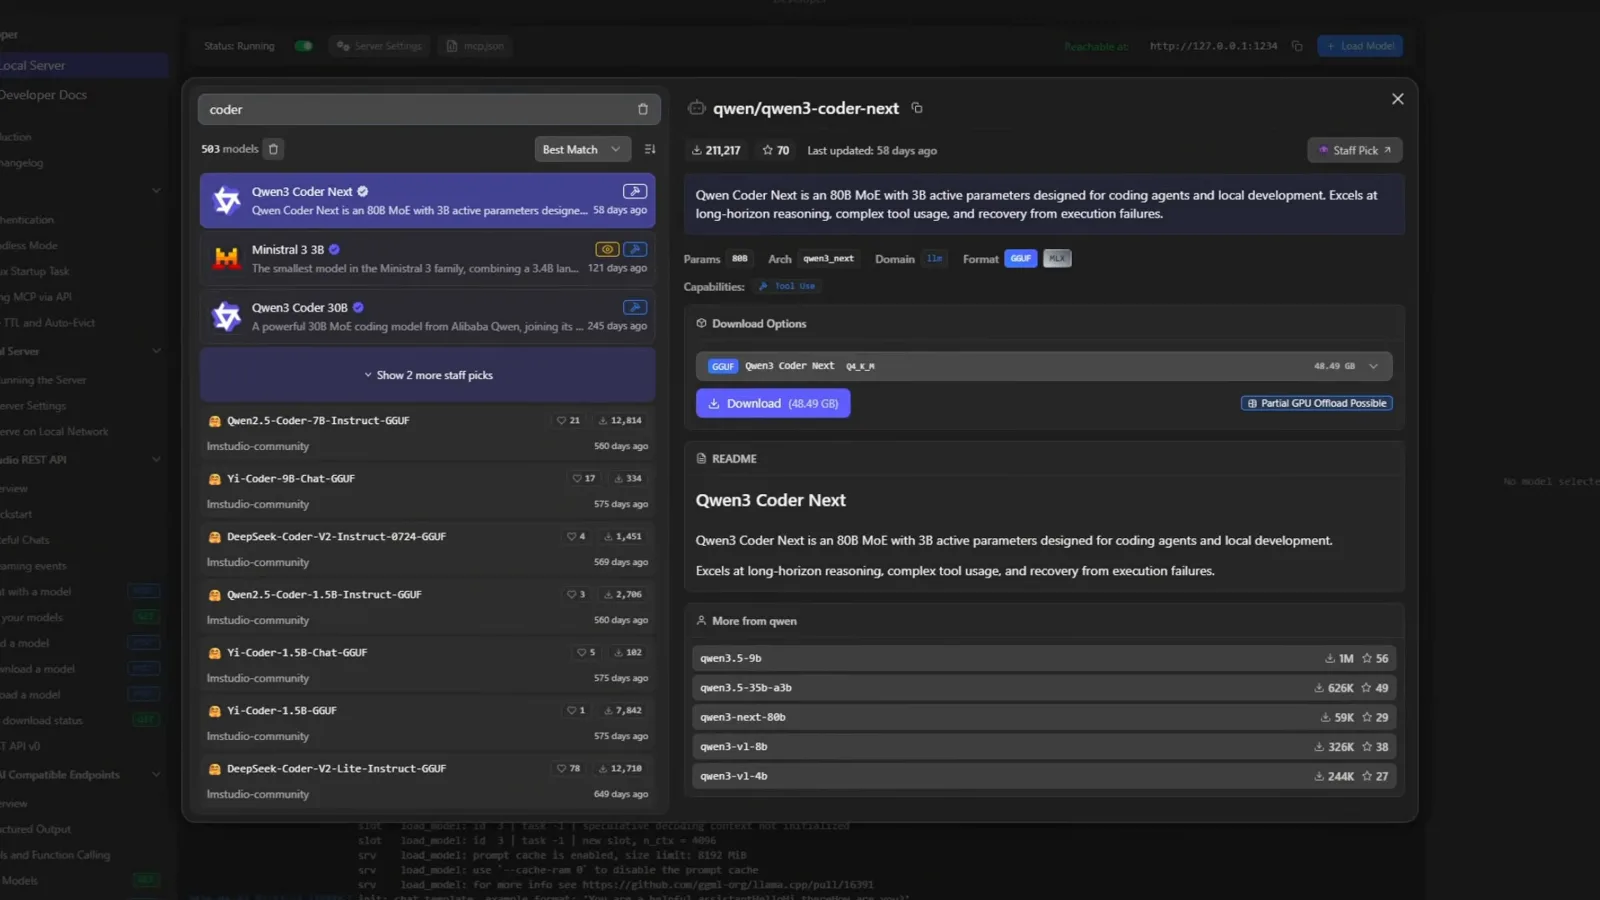Open Running the Server docs entry
Image resolution: width=1600 pixels, height=900 pixels.
pyautogui.click(x=43, y=380)
